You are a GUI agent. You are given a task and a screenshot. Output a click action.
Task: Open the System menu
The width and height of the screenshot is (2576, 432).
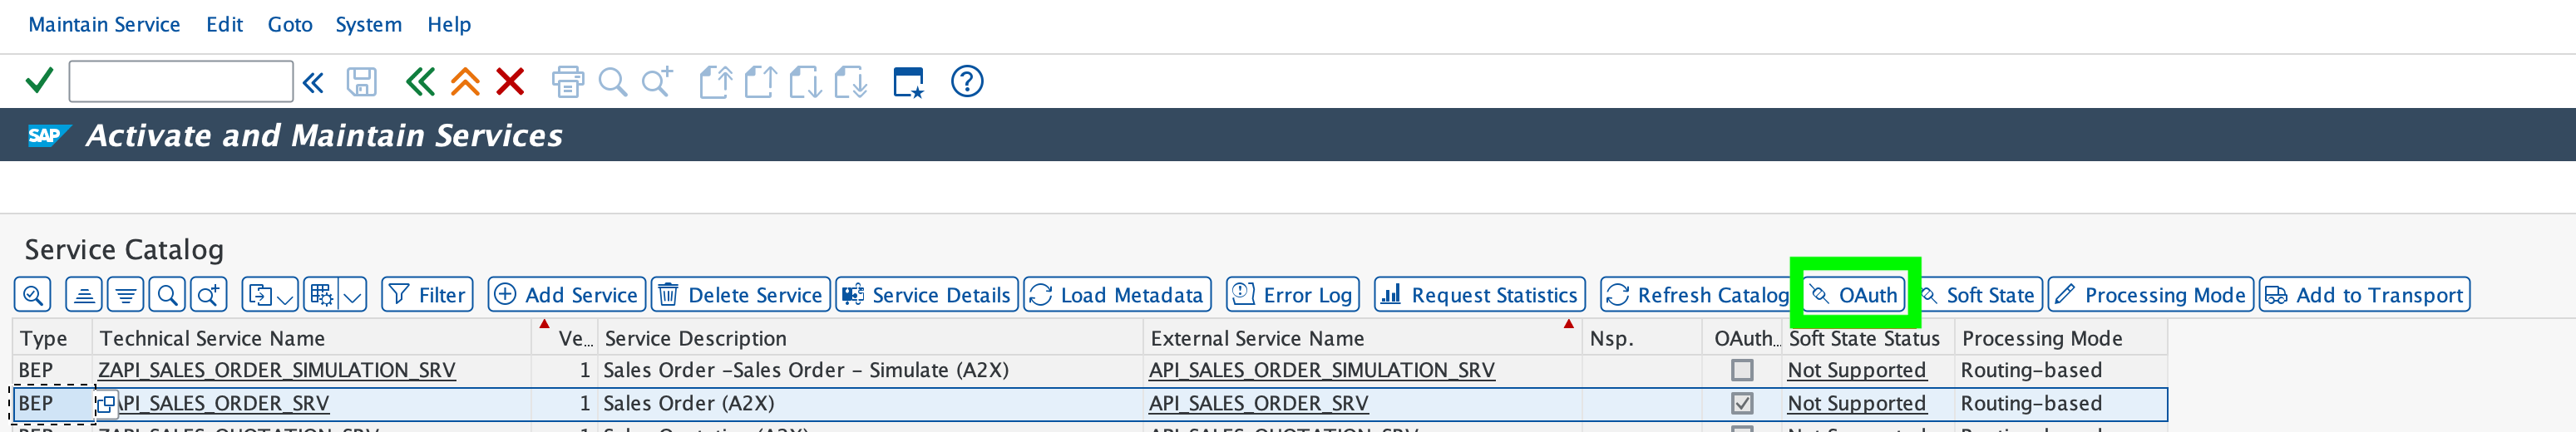click(x=368, y=24)
